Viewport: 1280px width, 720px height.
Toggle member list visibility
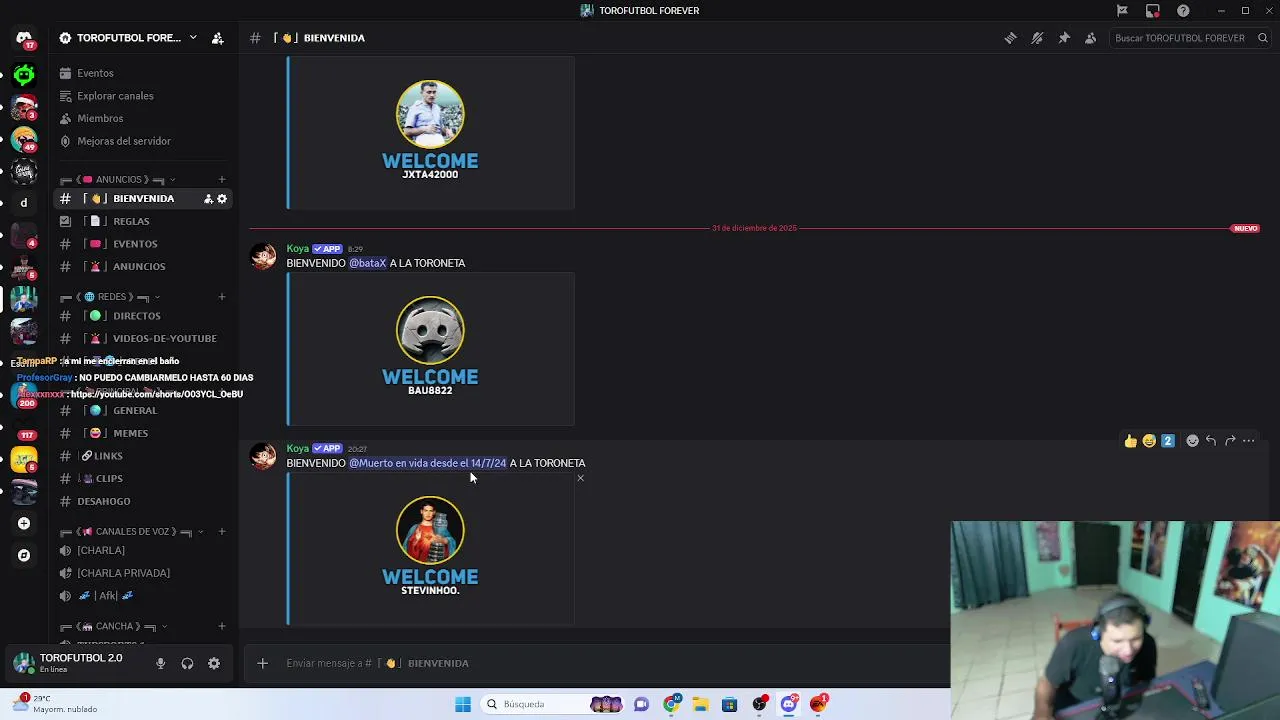[x=1091, y=38]
